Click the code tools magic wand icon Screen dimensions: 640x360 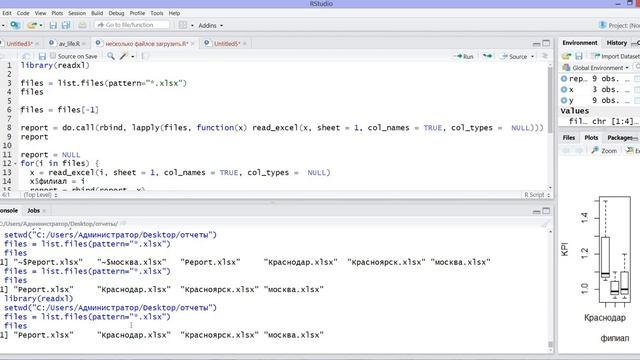tap(123, 56)
